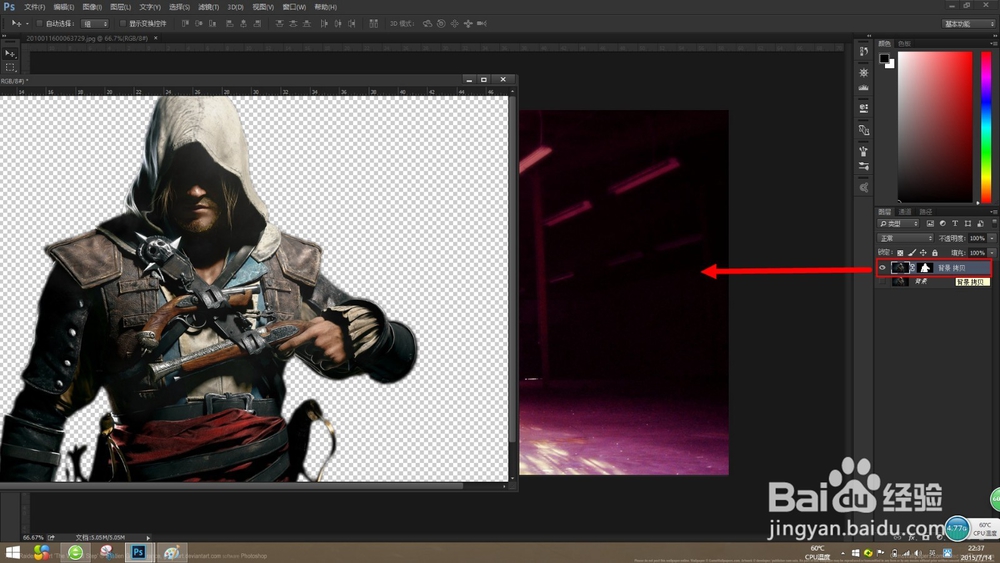Toggle lock position in Layers panel

point(923,253)
